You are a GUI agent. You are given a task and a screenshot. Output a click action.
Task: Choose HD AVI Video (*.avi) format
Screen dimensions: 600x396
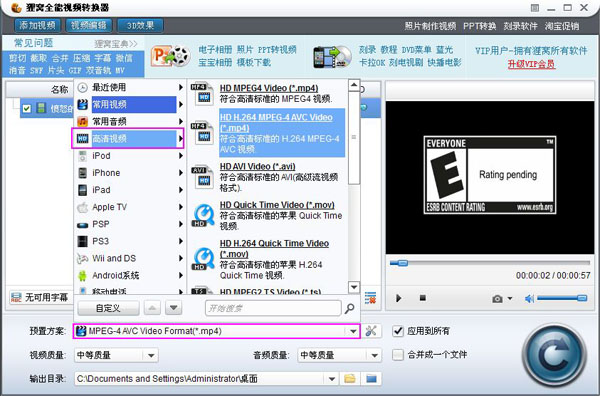tap(258, 166)
